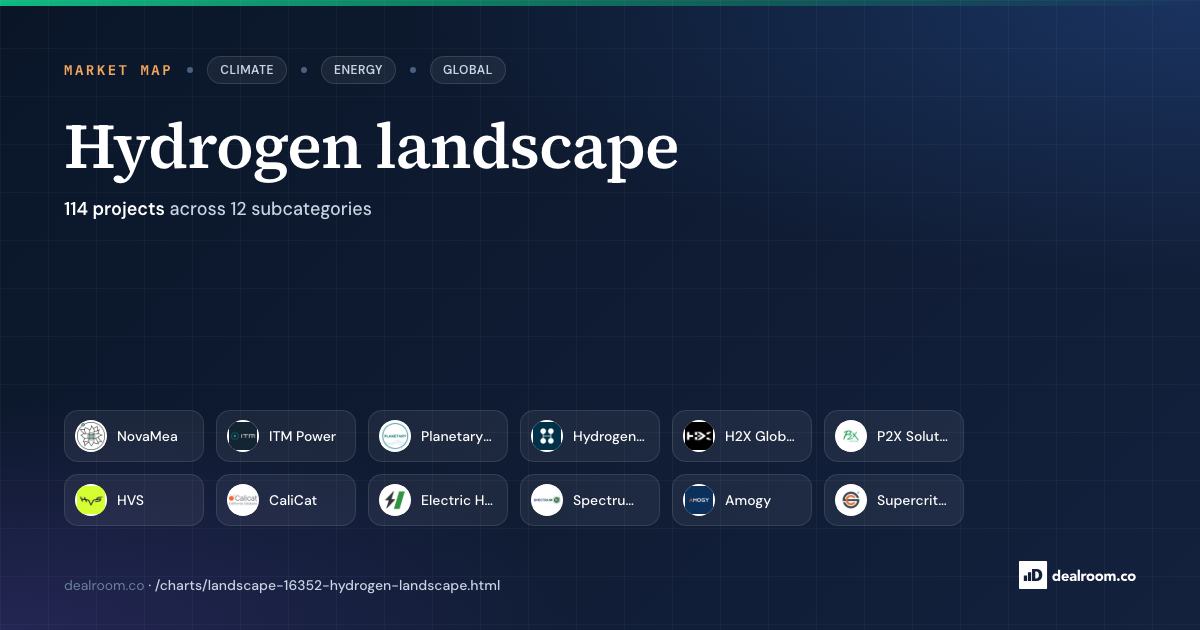Open the NovaMea company name
This screenshot has width=1200, height=630.
[x=147, y=436]
